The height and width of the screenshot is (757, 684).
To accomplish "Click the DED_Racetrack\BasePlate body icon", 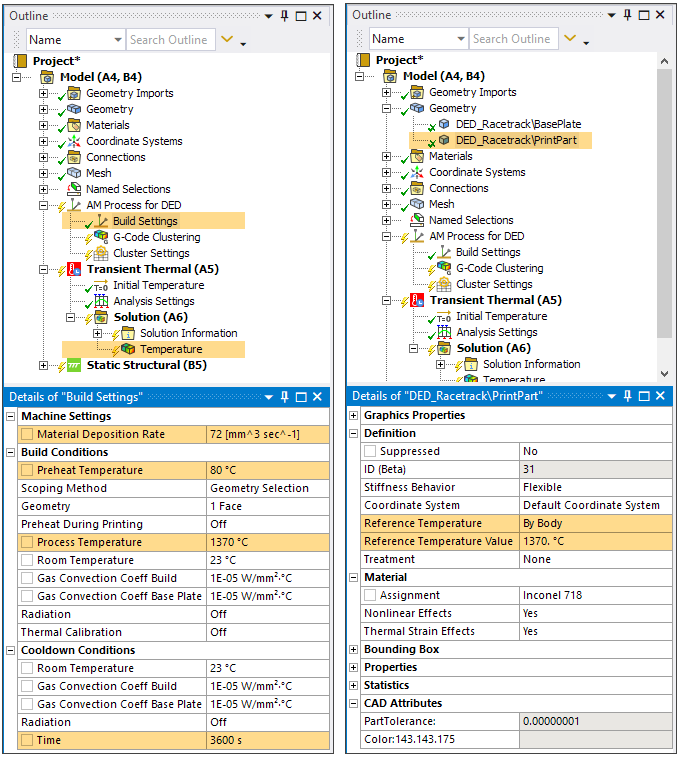I will point(444,124).
